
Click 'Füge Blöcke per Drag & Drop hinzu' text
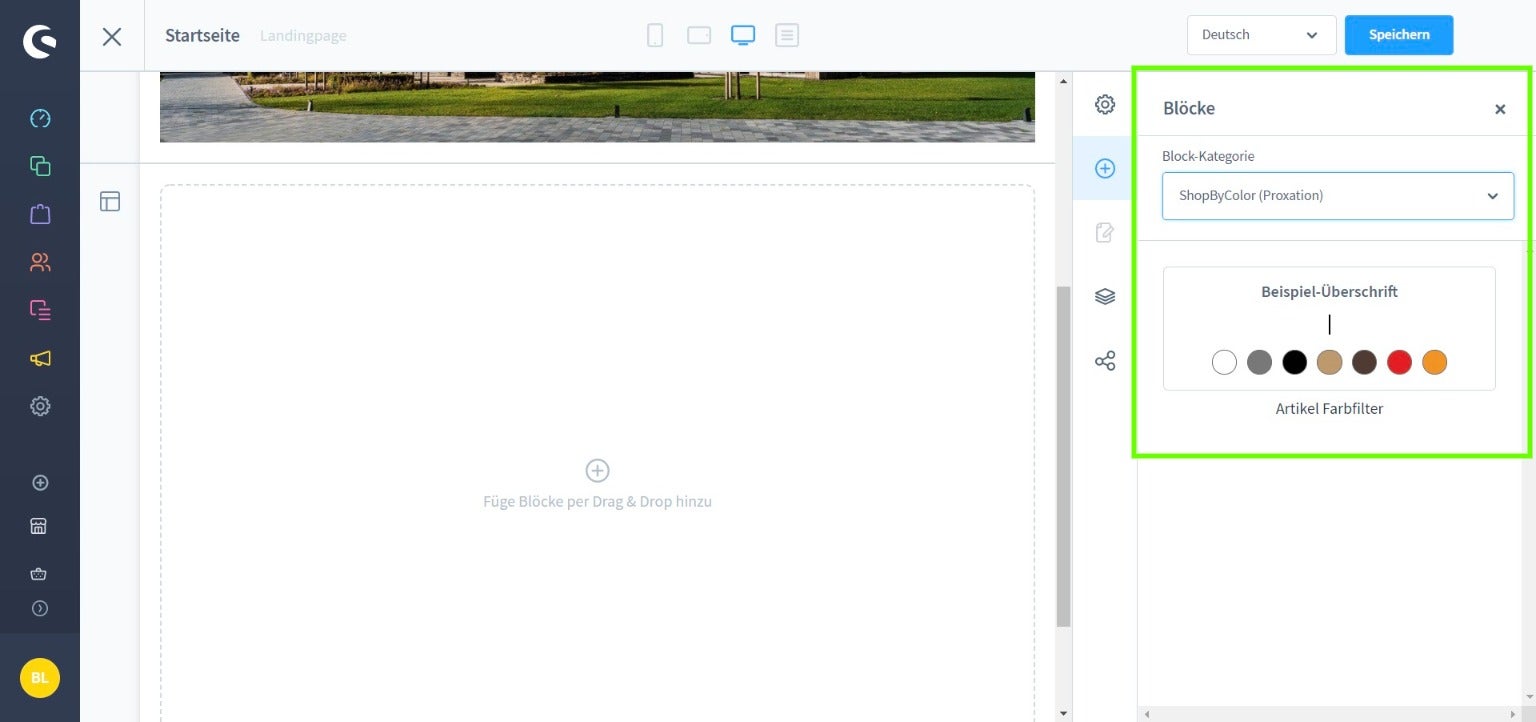[597, 502]
